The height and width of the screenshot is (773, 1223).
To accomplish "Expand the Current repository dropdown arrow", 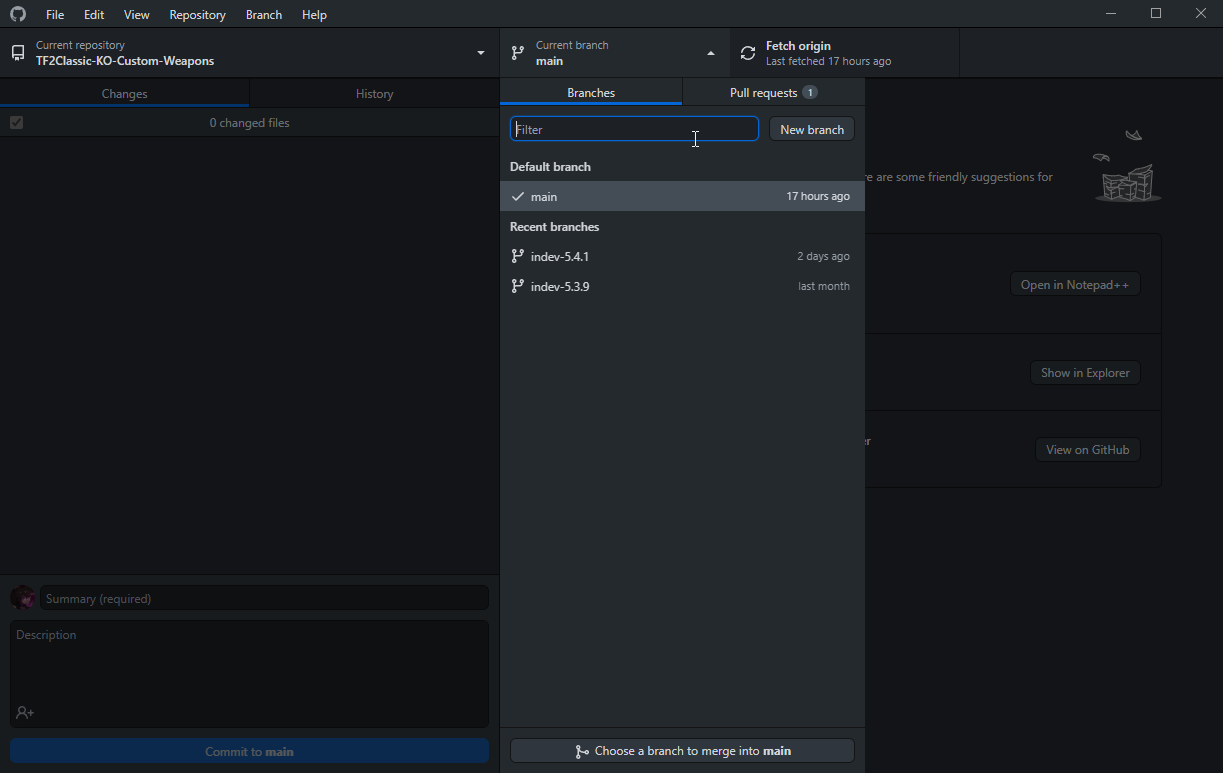I will (481, 53).
